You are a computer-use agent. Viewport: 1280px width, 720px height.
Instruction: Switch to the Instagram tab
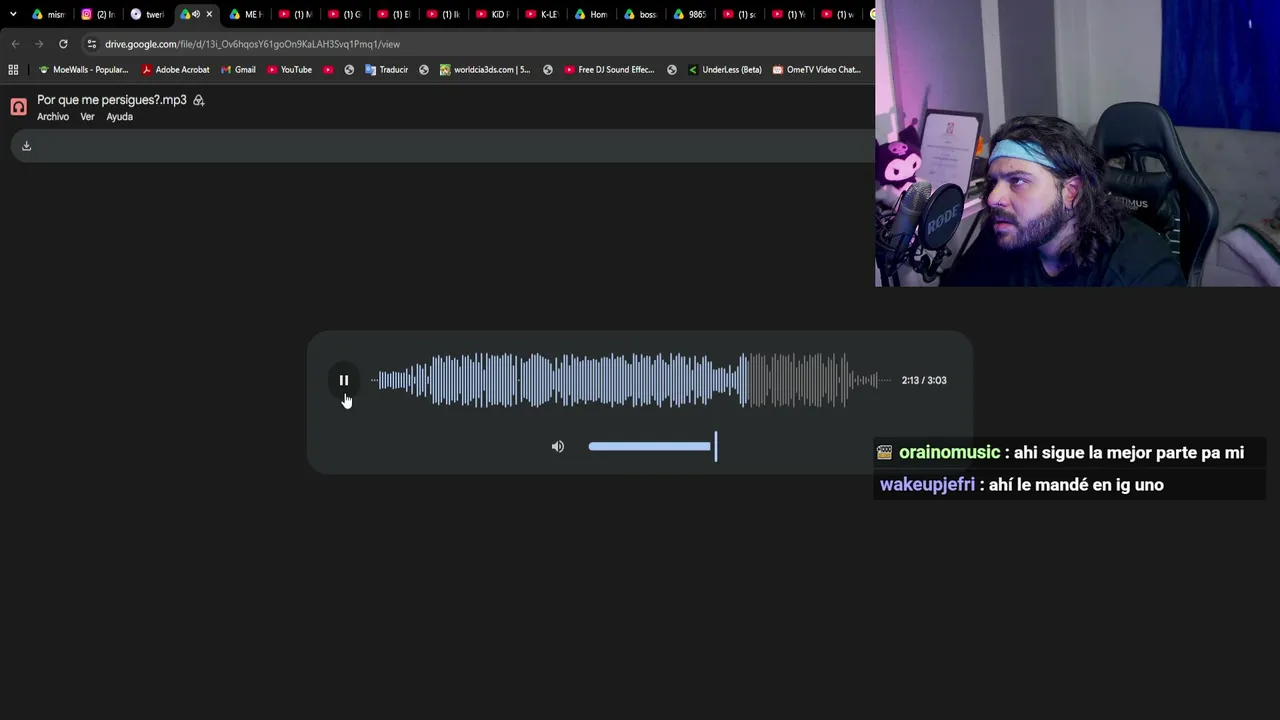[98, 14]
